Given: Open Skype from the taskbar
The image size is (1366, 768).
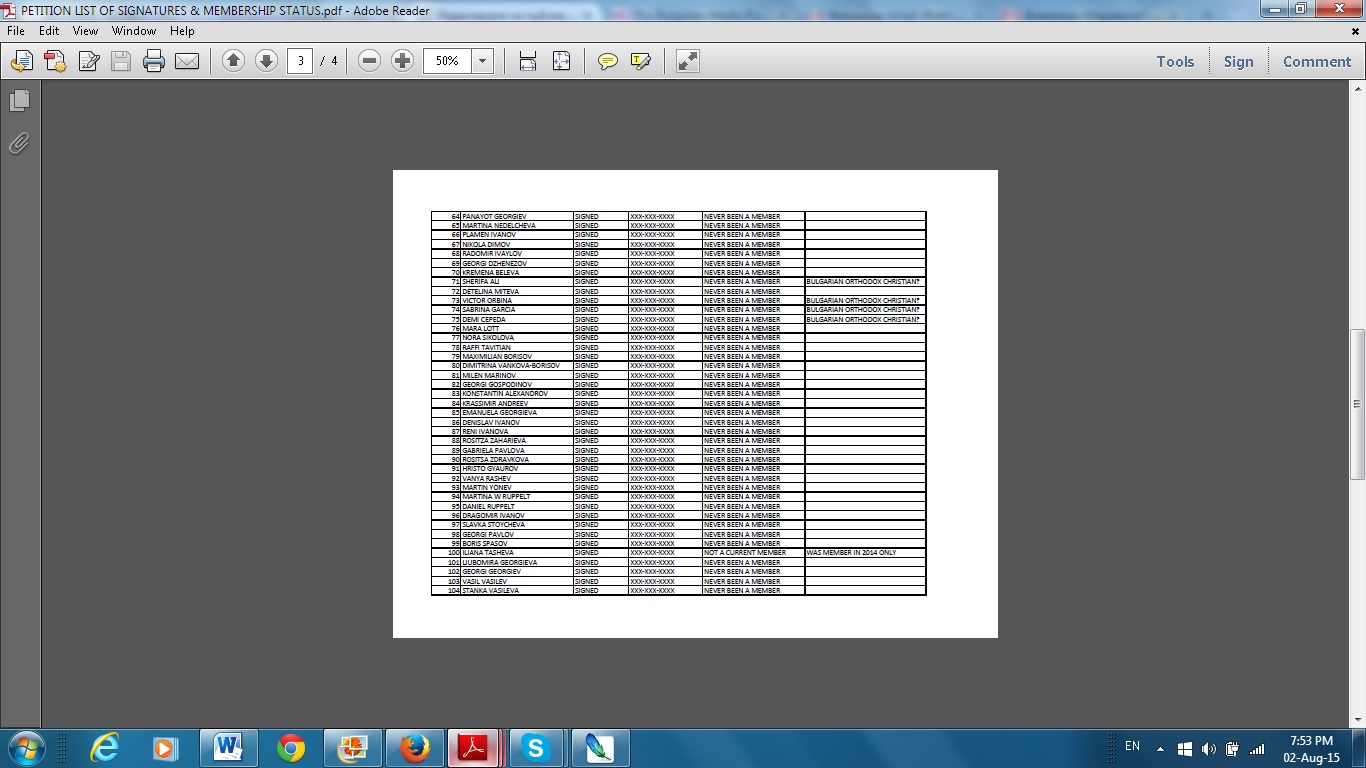Looking at the screenshot, I should [536, 748].
